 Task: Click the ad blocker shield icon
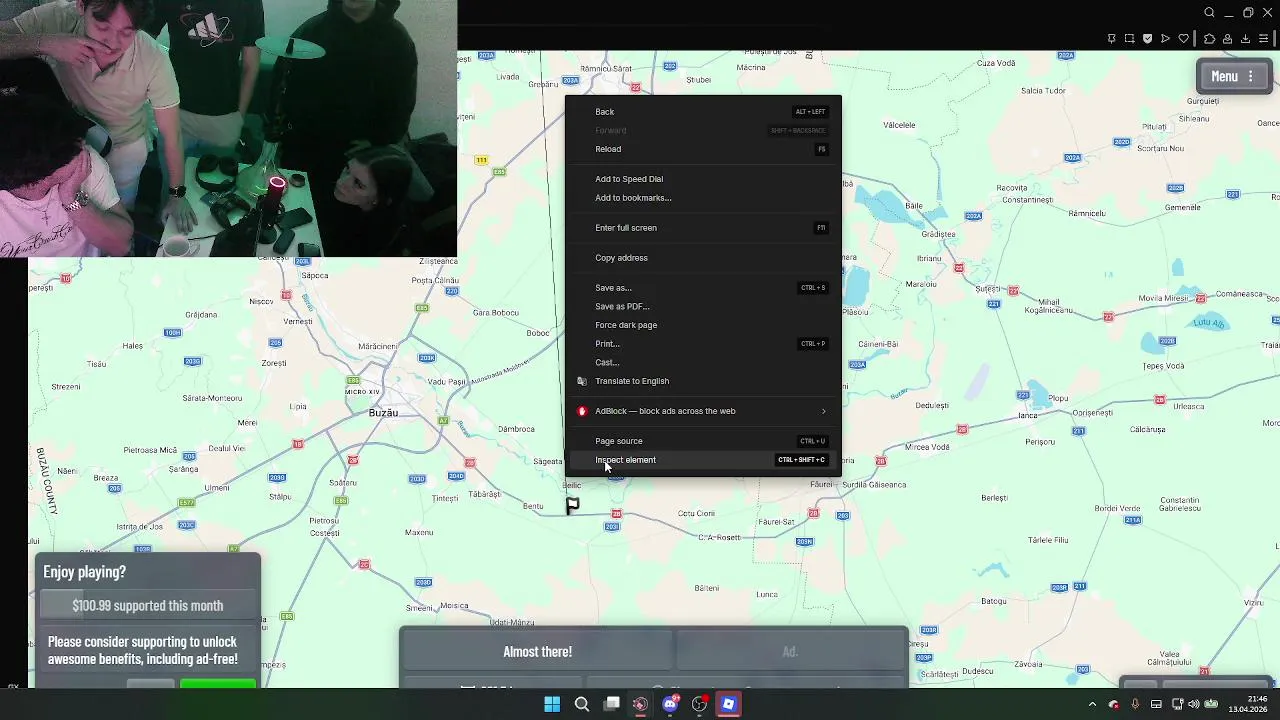pos(1147,39)
